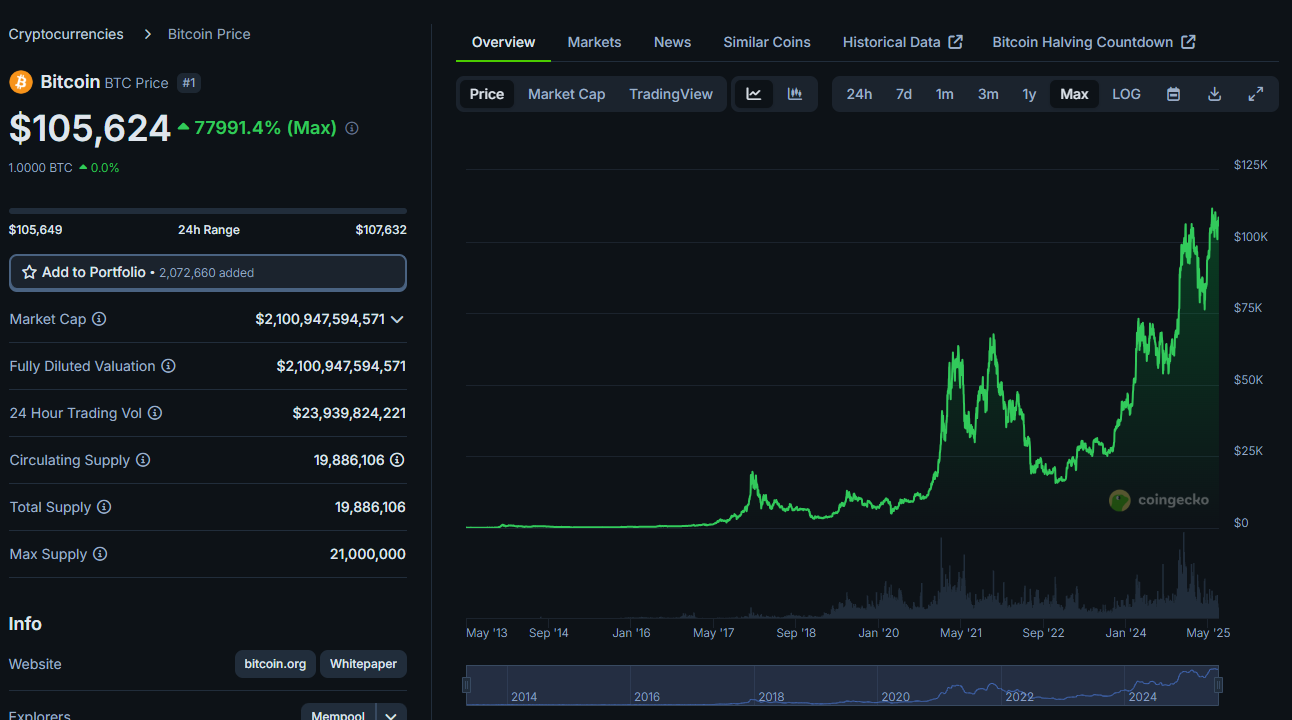Click the chart navigator at 2020
This screenshot has width=1292, height=720.
click(895, 697)
